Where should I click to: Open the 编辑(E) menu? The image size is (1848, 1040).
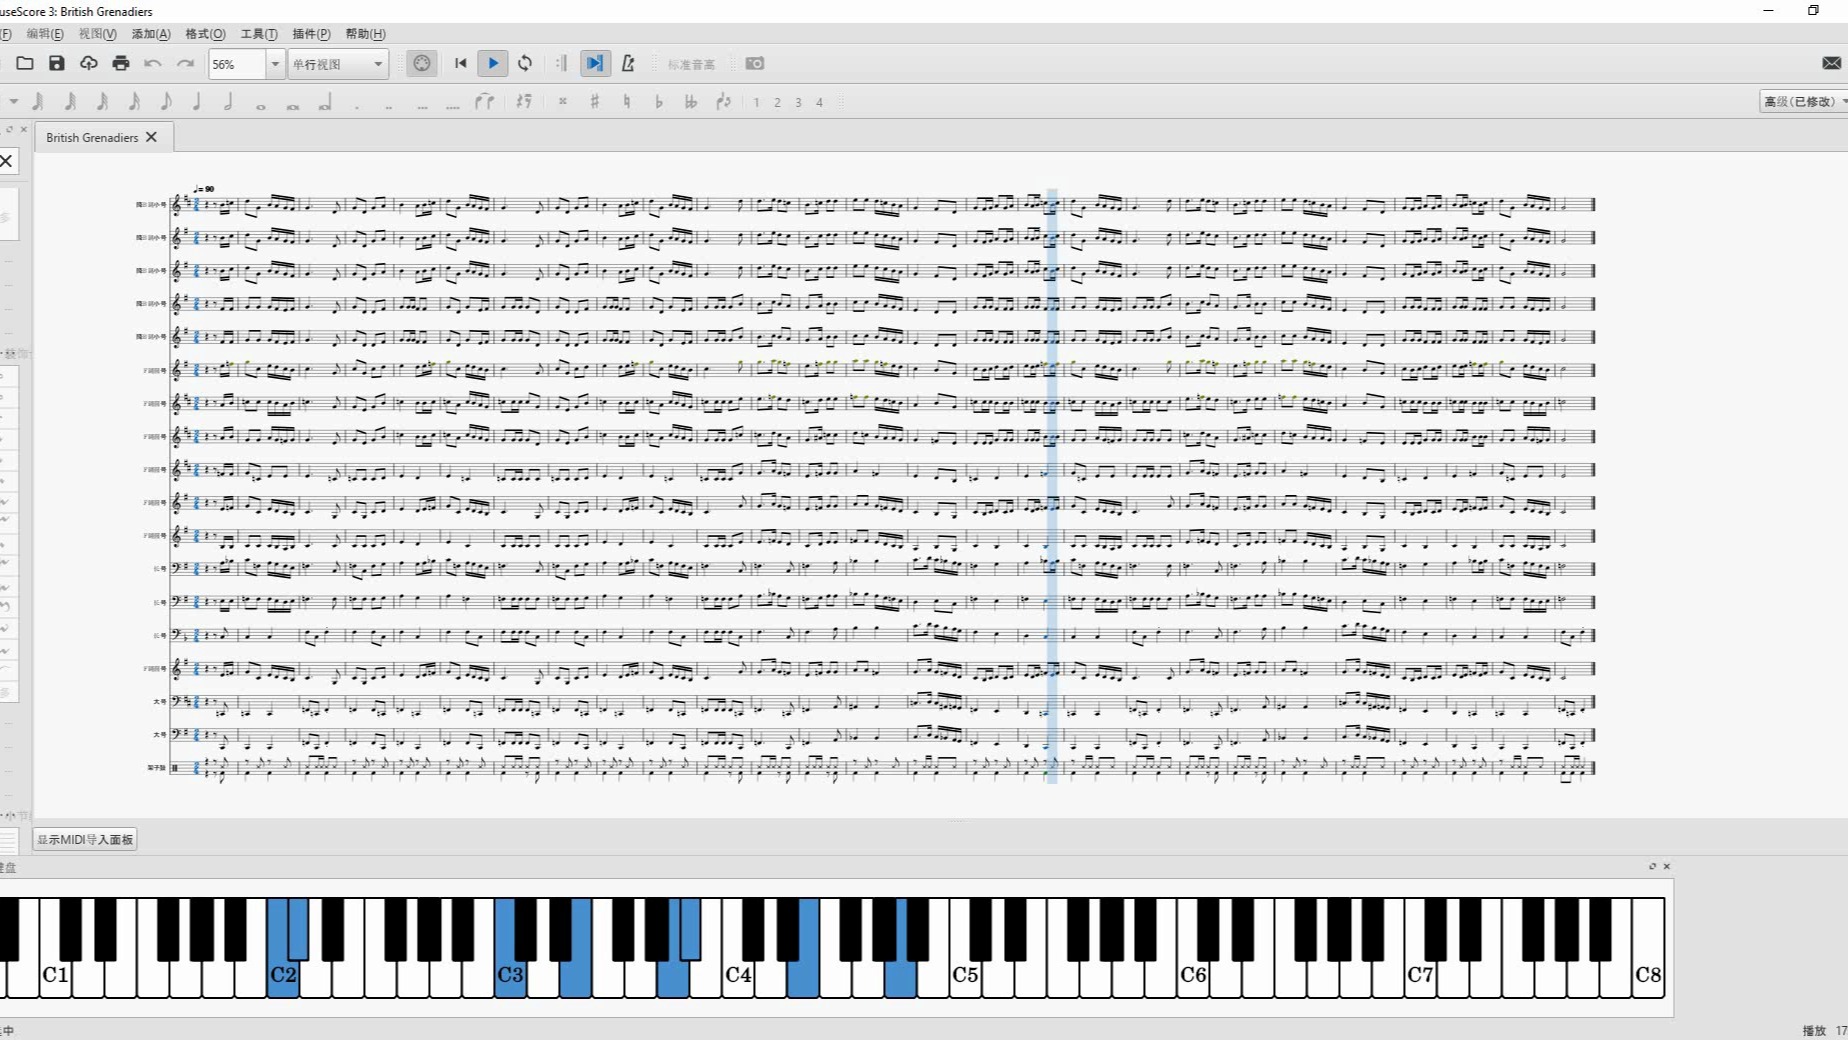coord(45,34)
